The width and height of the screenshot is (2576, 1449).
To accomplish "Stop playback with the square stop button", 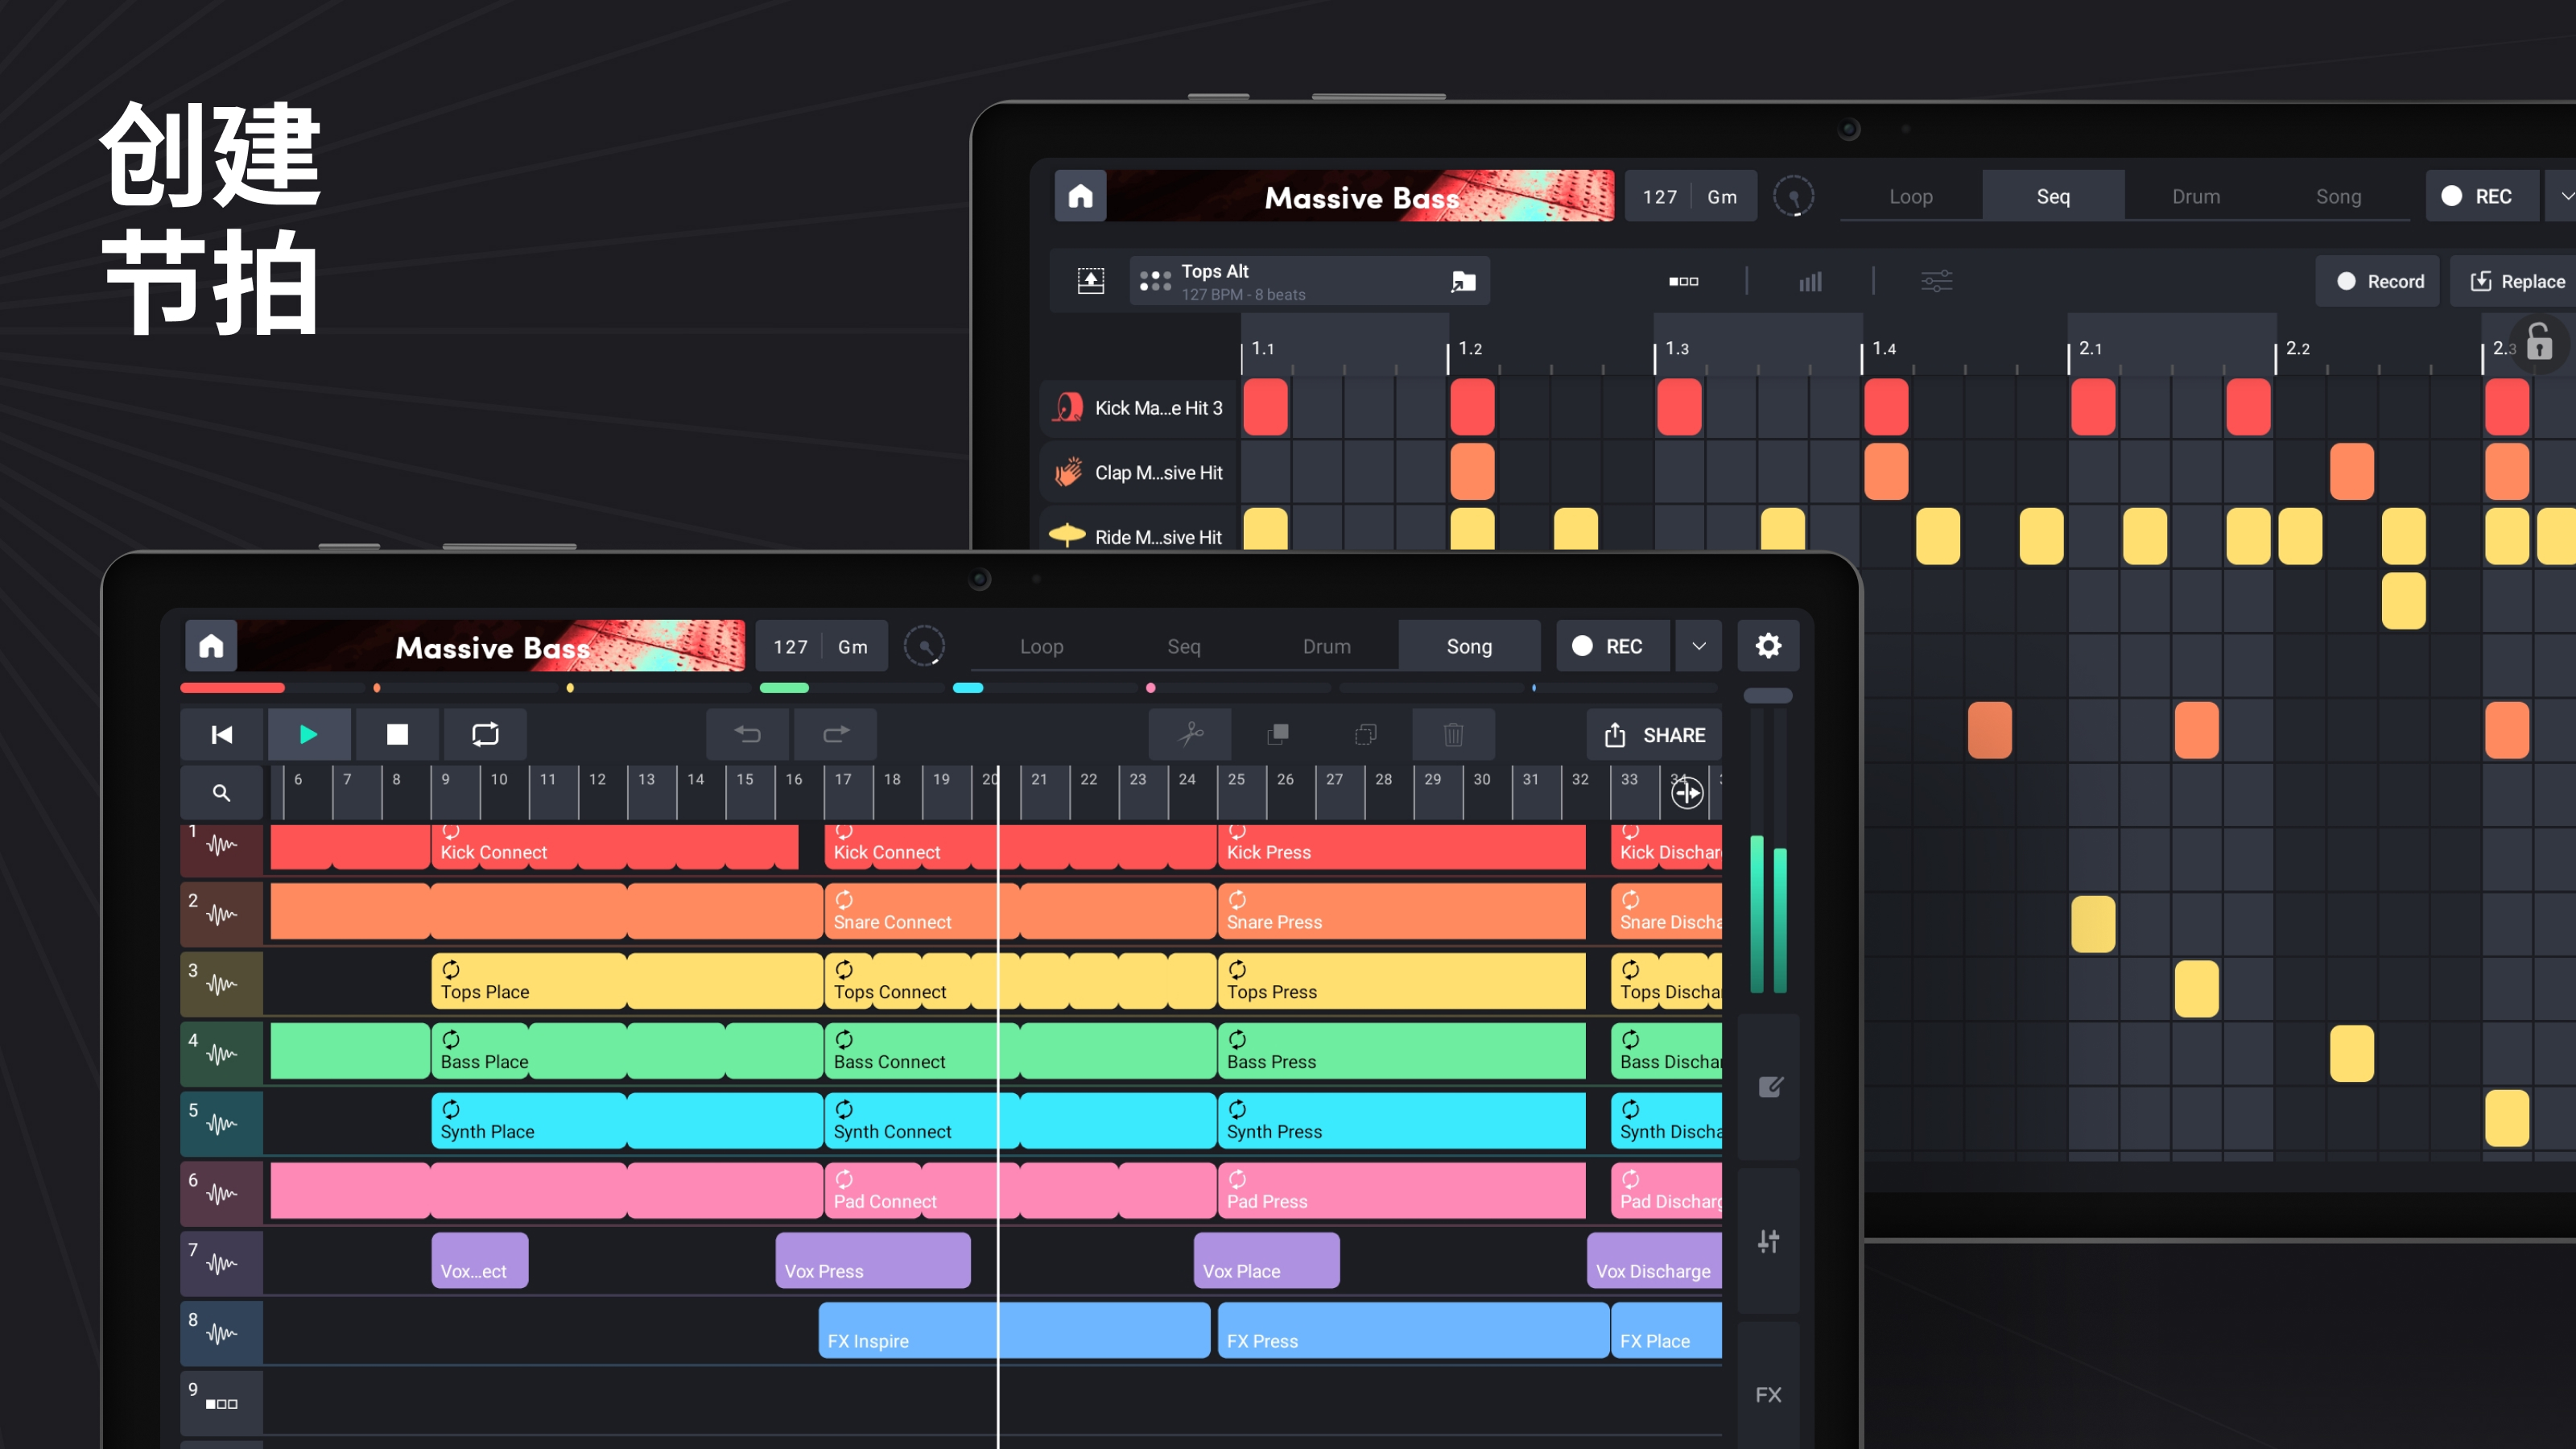I will 397,735.
